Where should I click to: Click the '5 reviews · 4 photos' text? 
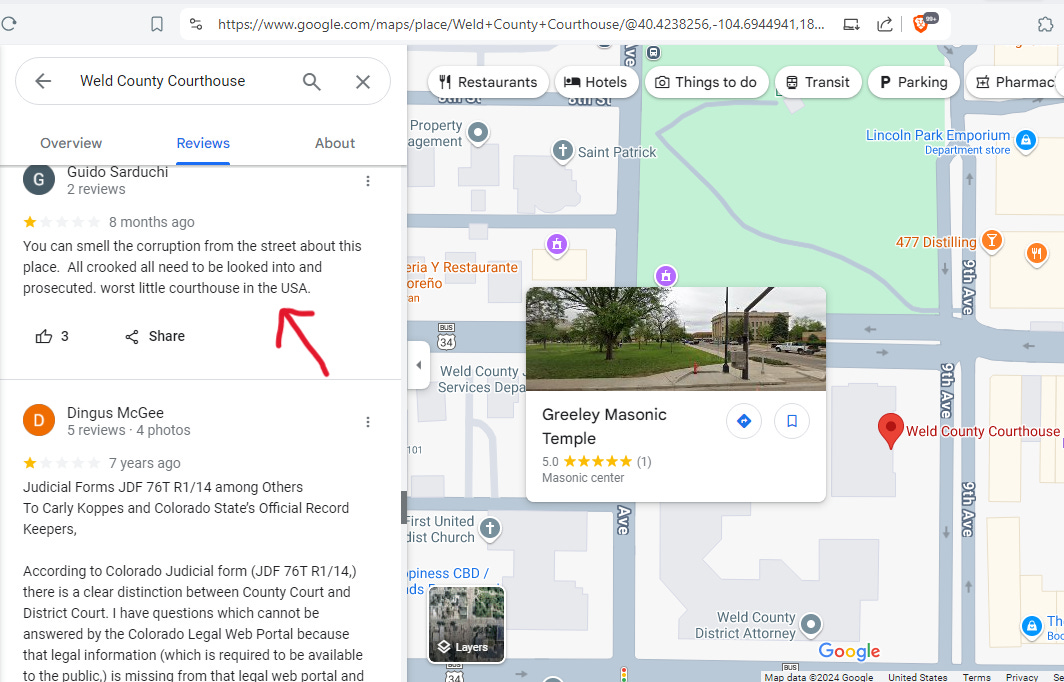click(x=128, y=430)
